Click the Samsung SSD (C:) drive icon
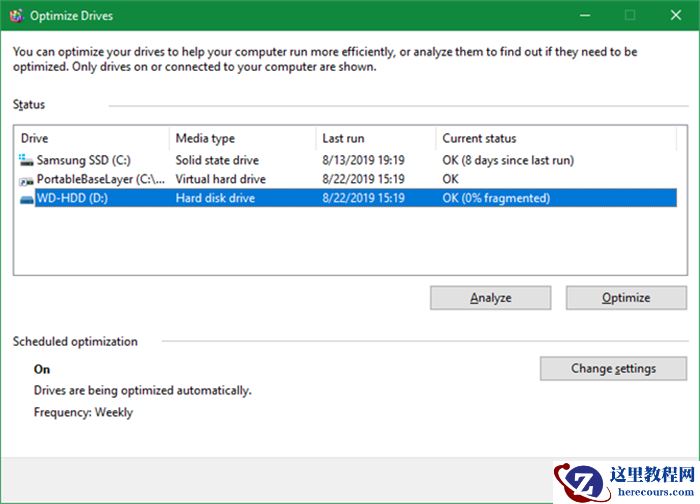This screenshot has height=504, width=700. pos(26,160)
